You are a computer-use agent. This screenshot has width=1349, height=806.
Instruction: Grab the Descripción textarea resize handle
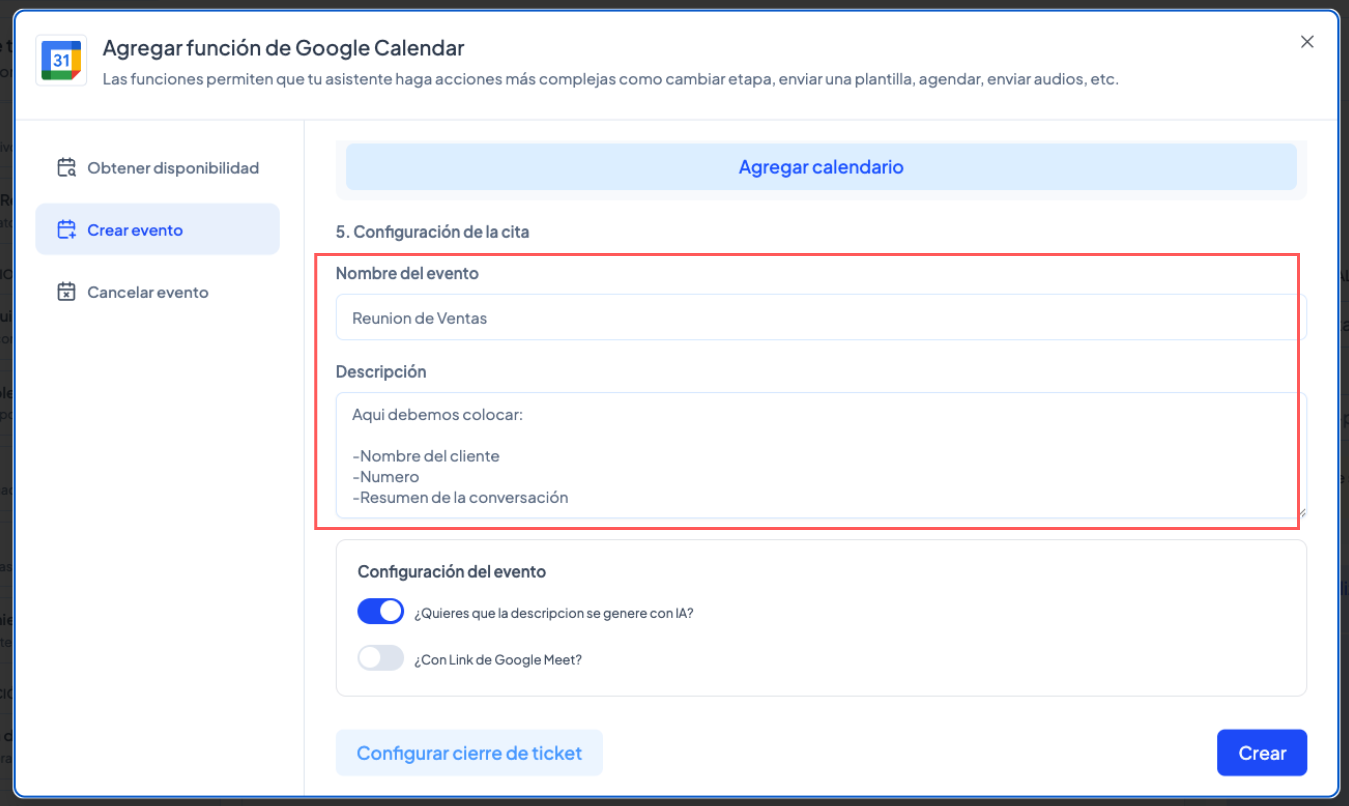click(1301, 512)
